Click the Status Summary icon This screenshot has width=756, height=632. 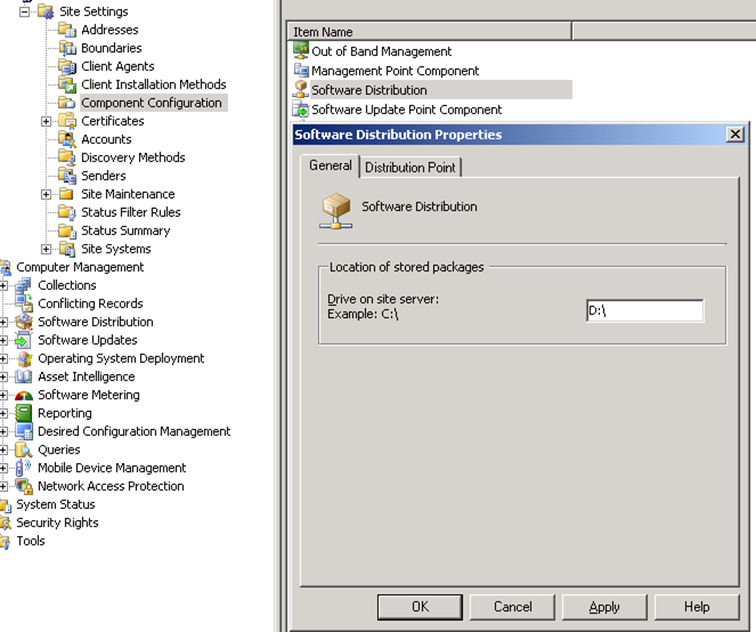coord(67,230)
